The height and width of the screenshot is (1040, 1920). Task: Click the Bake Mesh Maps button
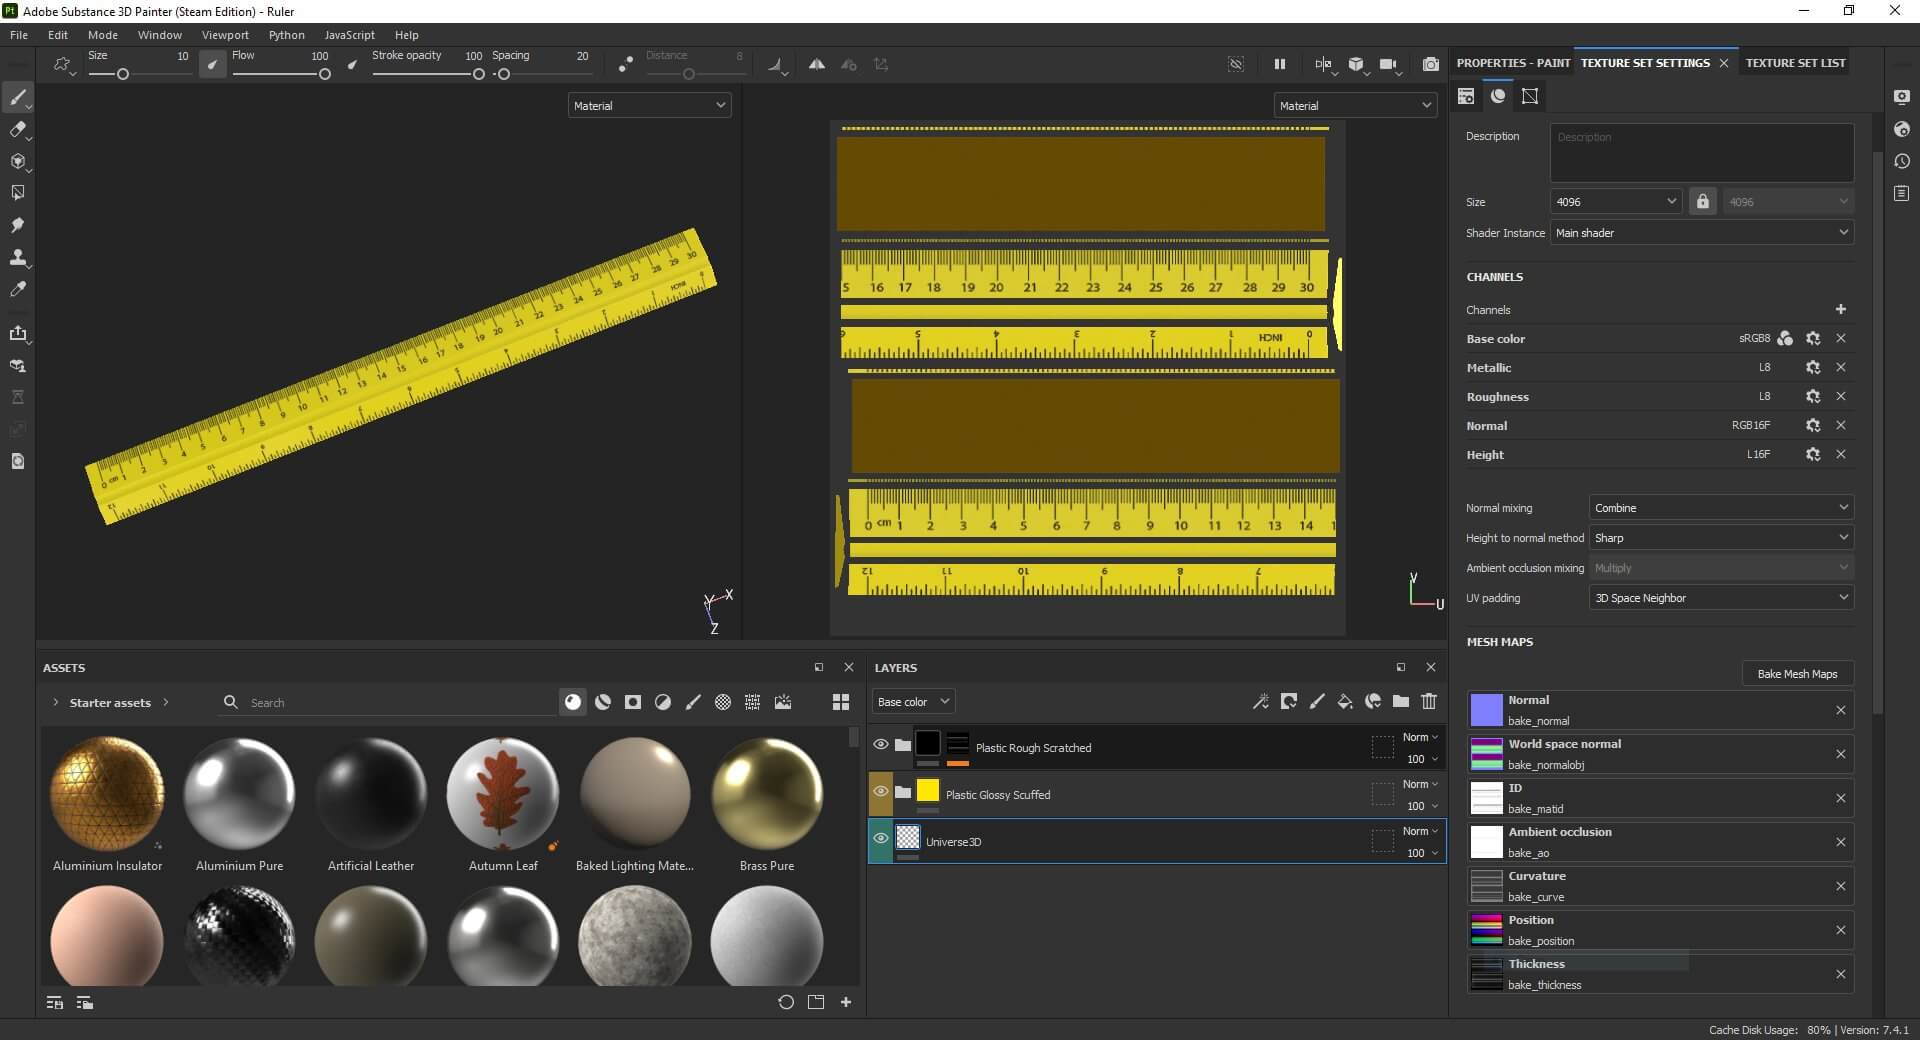pyautogui.click(x=1797, y=674)
